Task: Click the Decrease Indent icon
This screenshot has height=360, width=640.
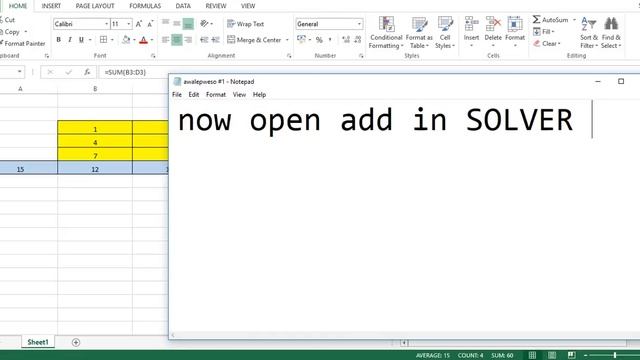Action: click(204, 40)
